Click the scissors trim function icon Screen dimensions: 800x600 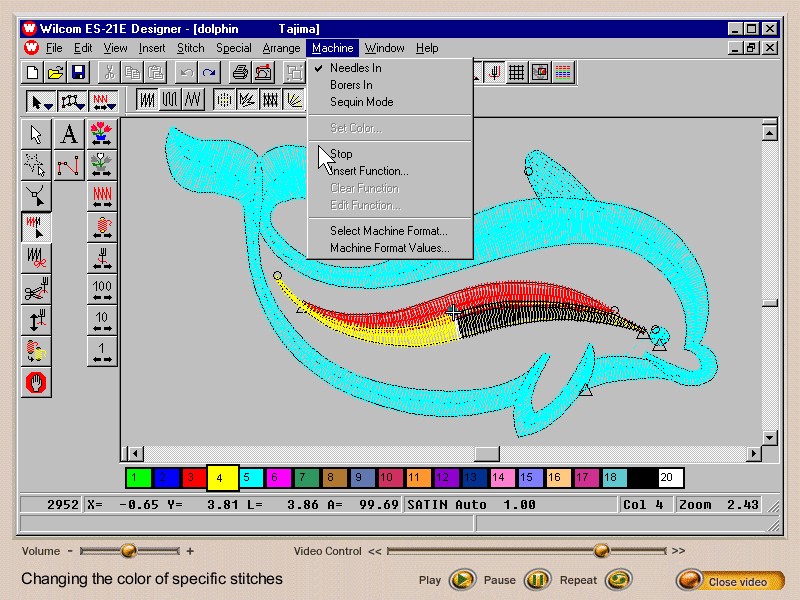[37, 290]
